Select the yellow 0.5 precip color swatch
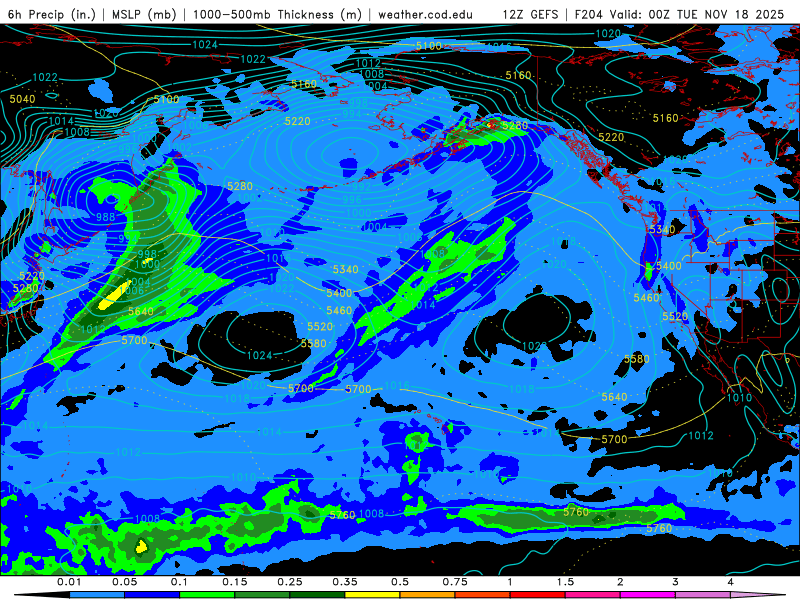This screenshot has width=800, height=600. click(x=372, y=595)
